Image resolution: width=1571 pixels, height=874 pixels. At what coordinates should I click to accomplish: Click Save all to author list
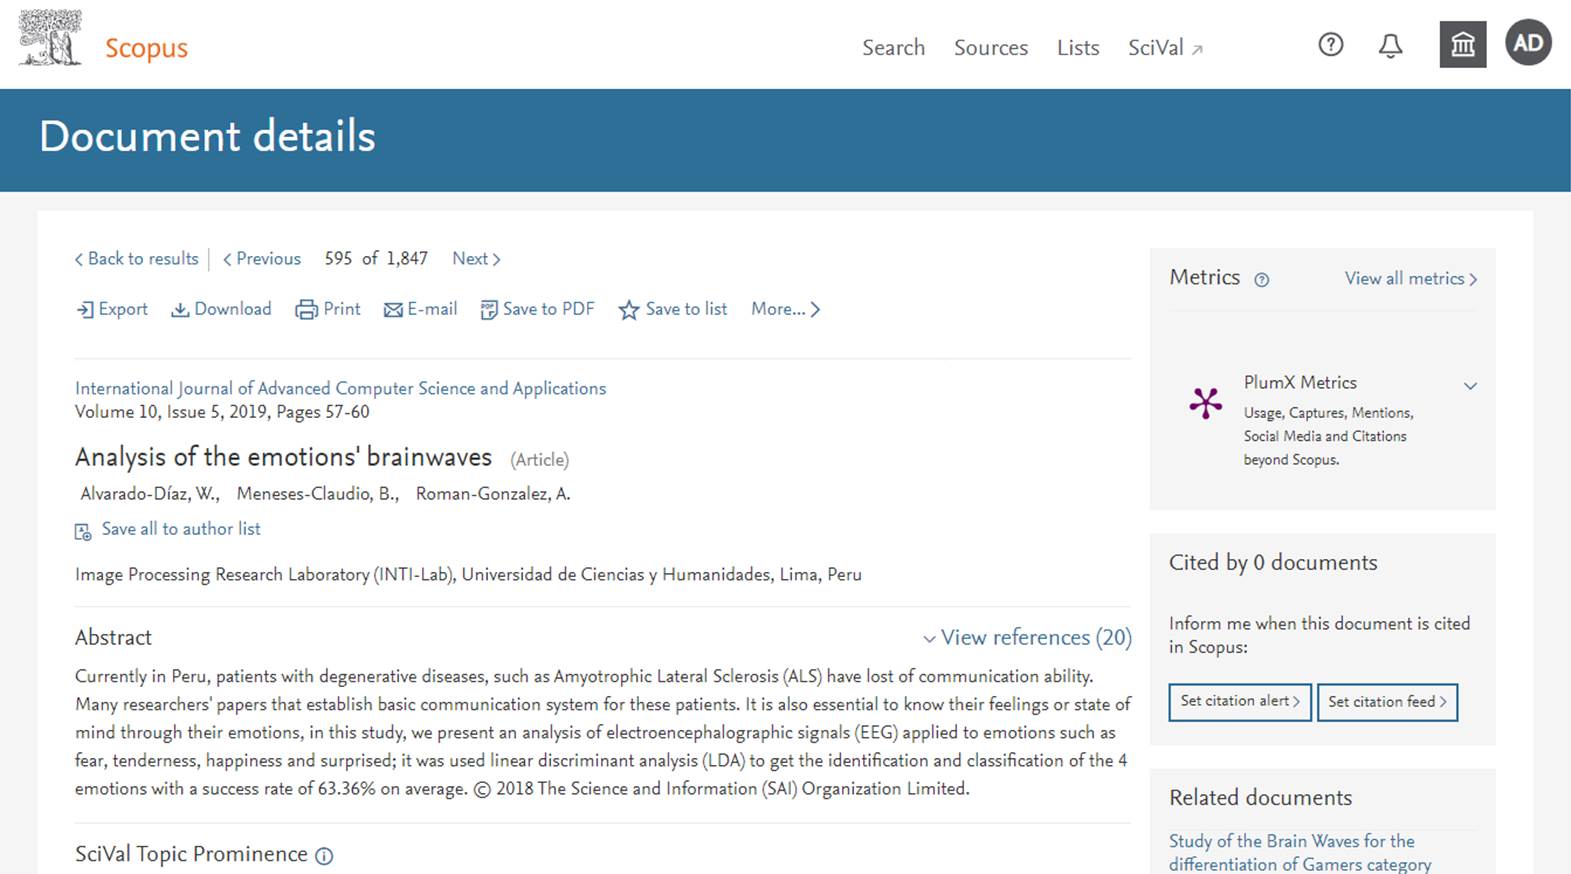(181, 529)
